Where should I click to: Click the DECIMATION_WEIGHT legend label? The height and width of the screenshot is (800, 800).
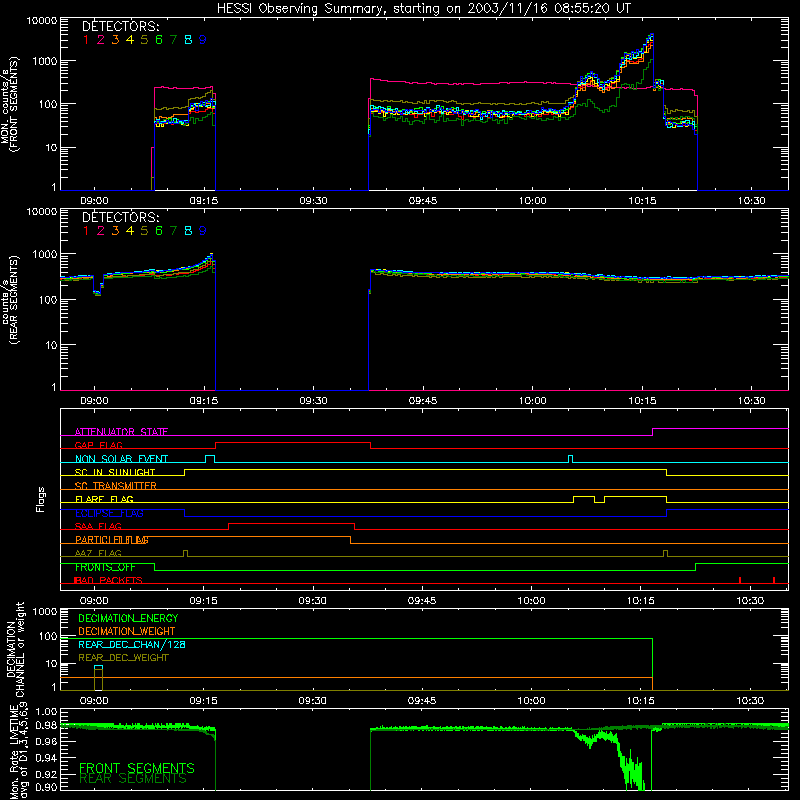(x=127, y=631)
